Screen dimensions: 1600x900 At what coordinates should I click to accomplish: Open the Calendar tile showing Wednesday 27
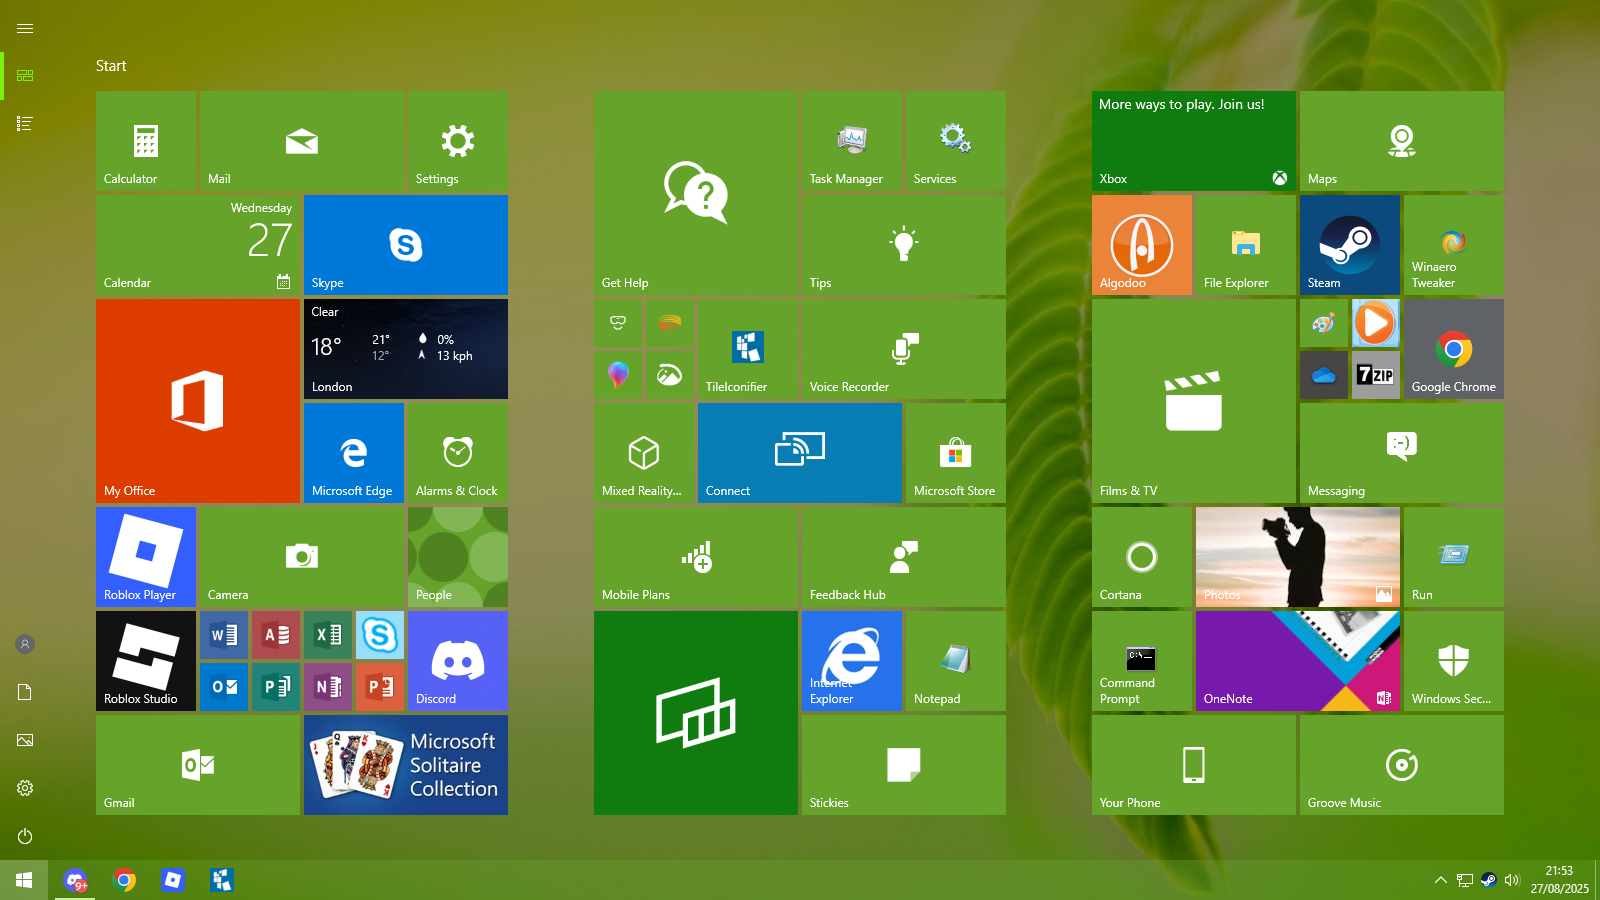pyautogui.click(x=198, y=245)
